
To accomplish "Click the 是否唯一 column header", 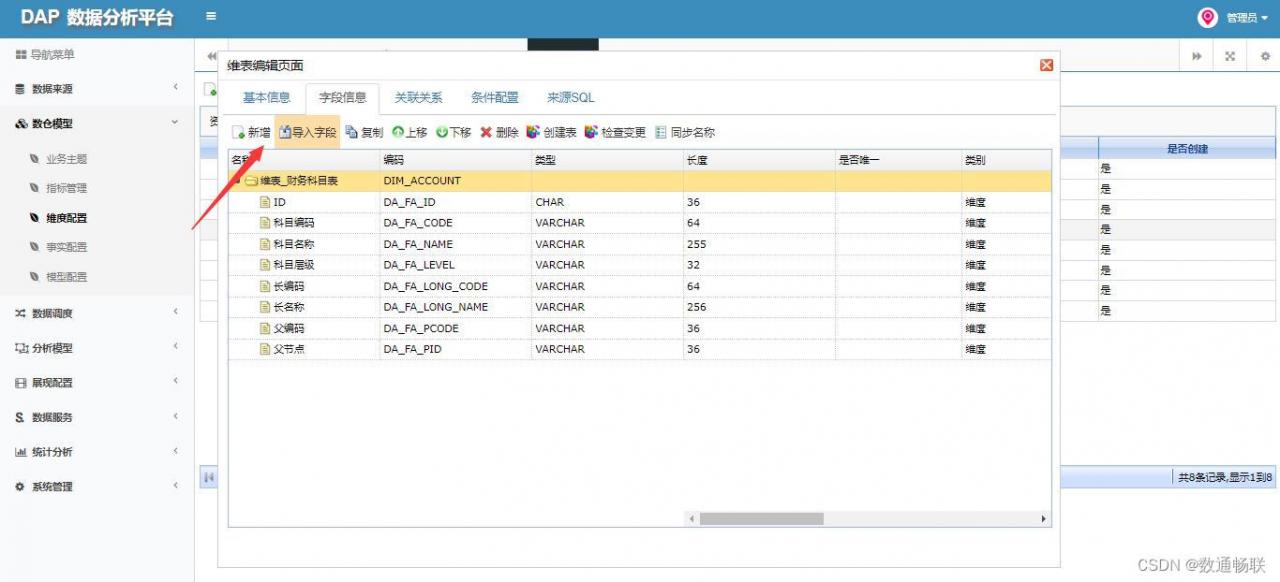I will pos(898,160).
